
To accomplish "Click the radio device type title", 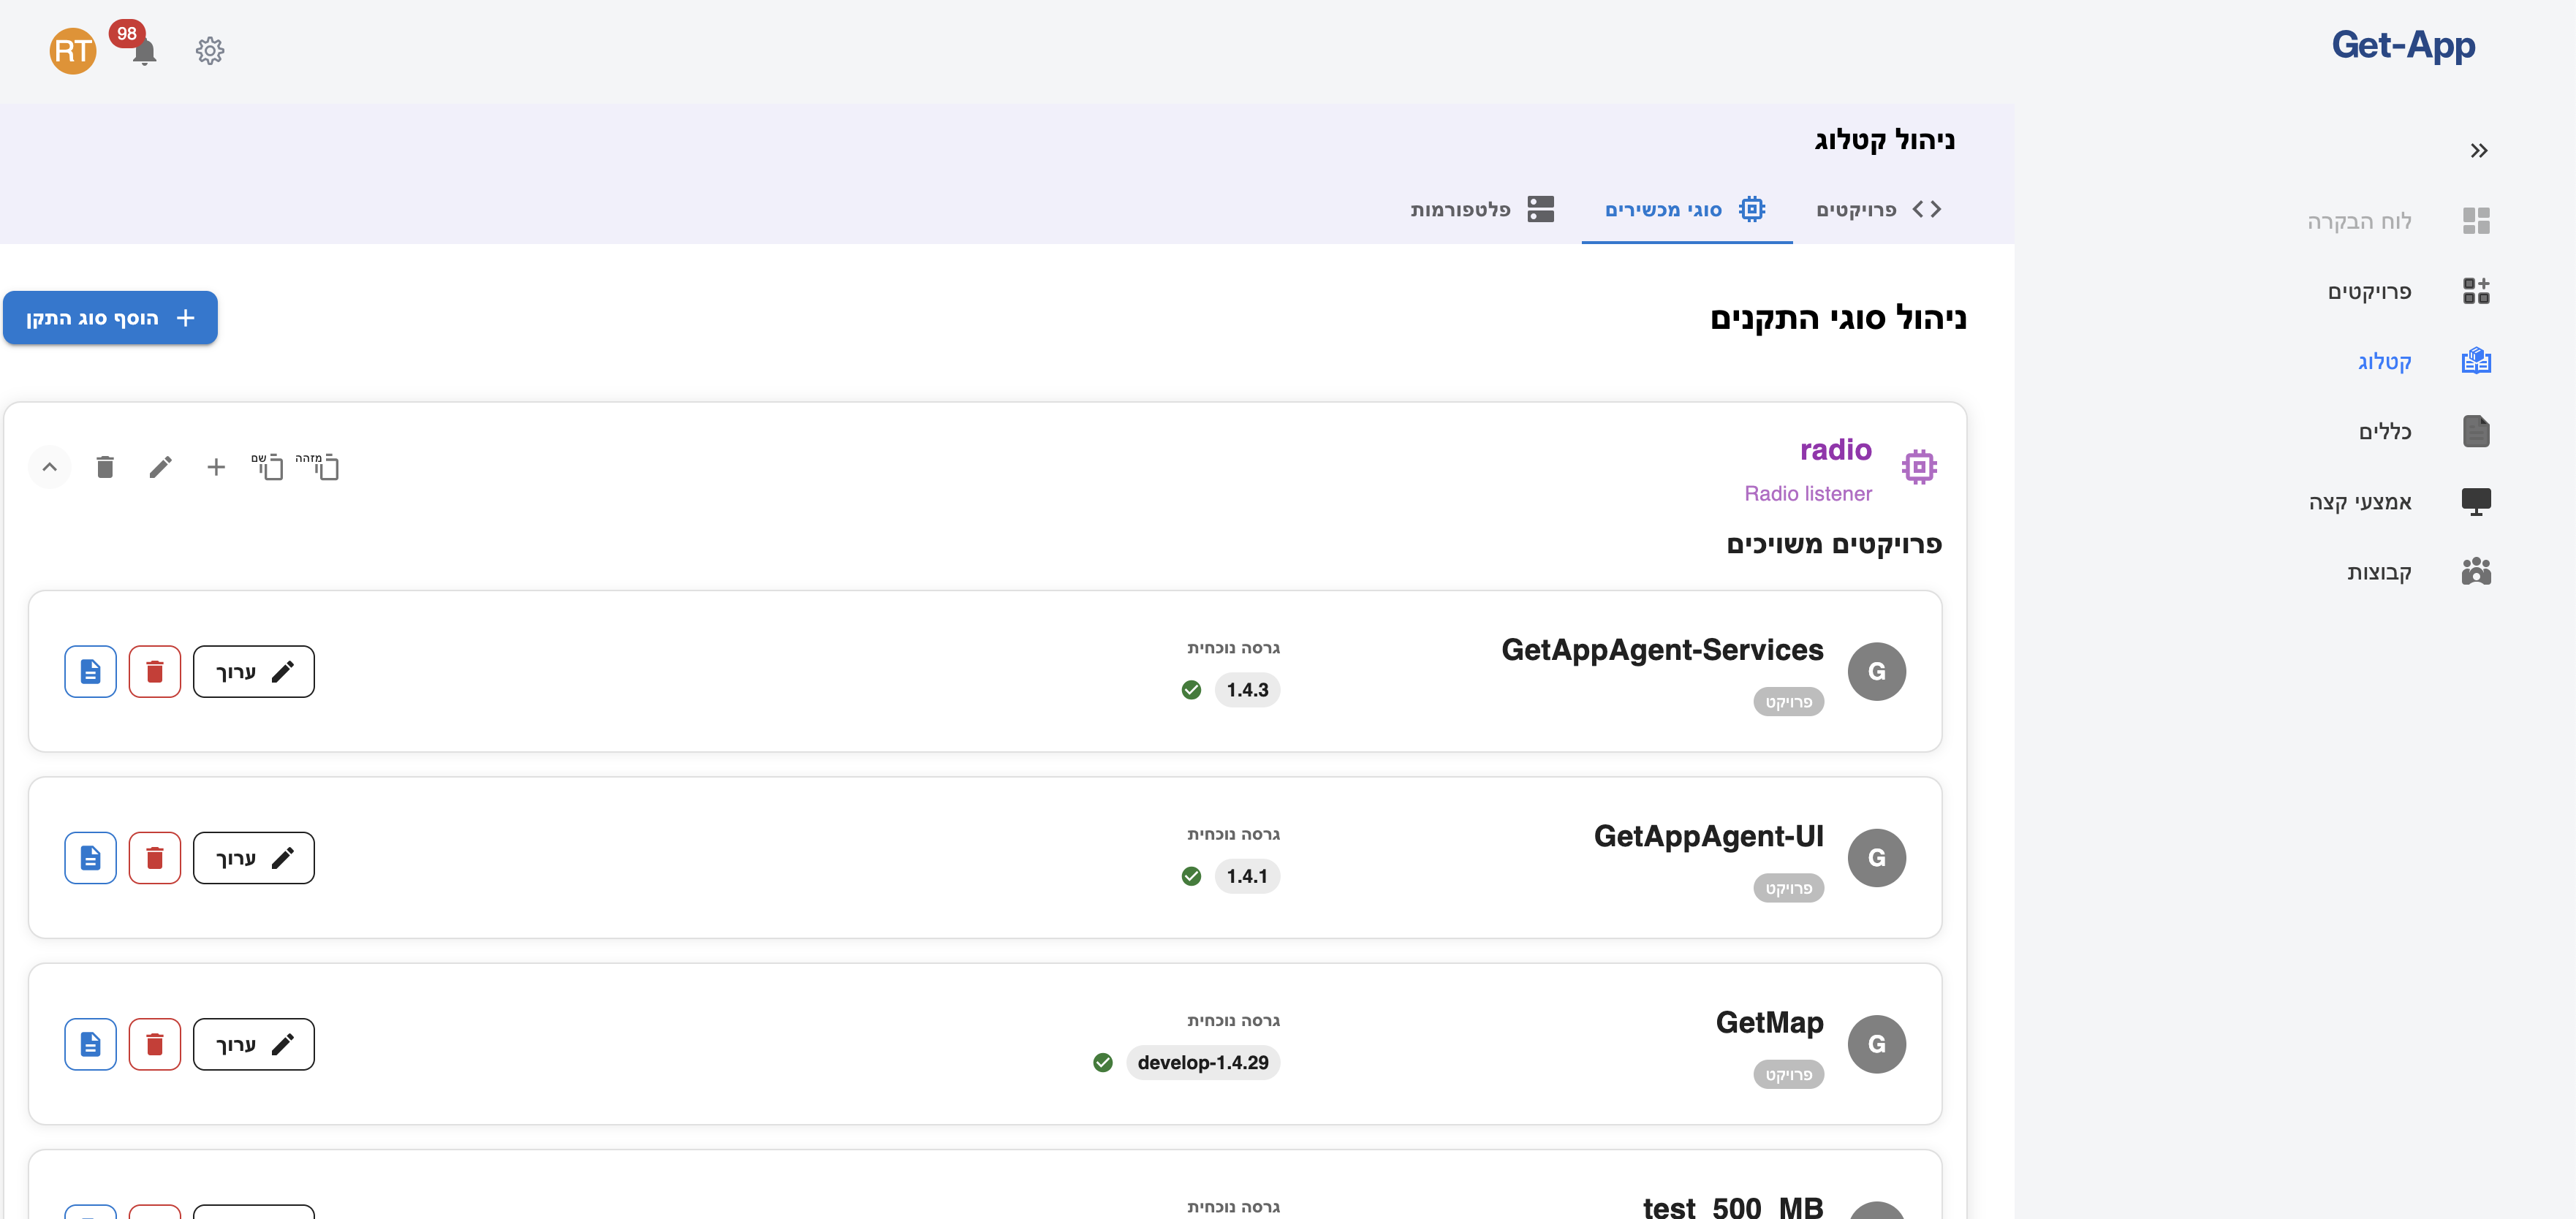I will tap(1836, 450).
